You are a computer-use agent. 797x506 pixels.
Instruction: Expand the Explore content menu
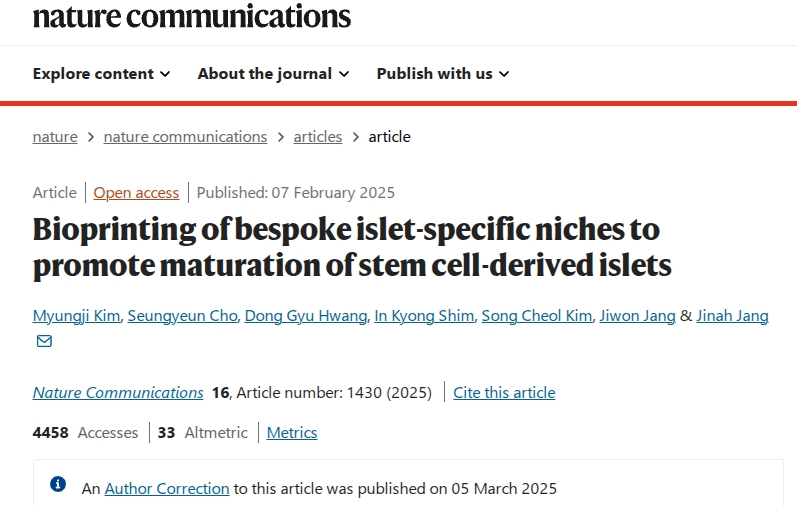pyautogui.click(x=101, y=74)
